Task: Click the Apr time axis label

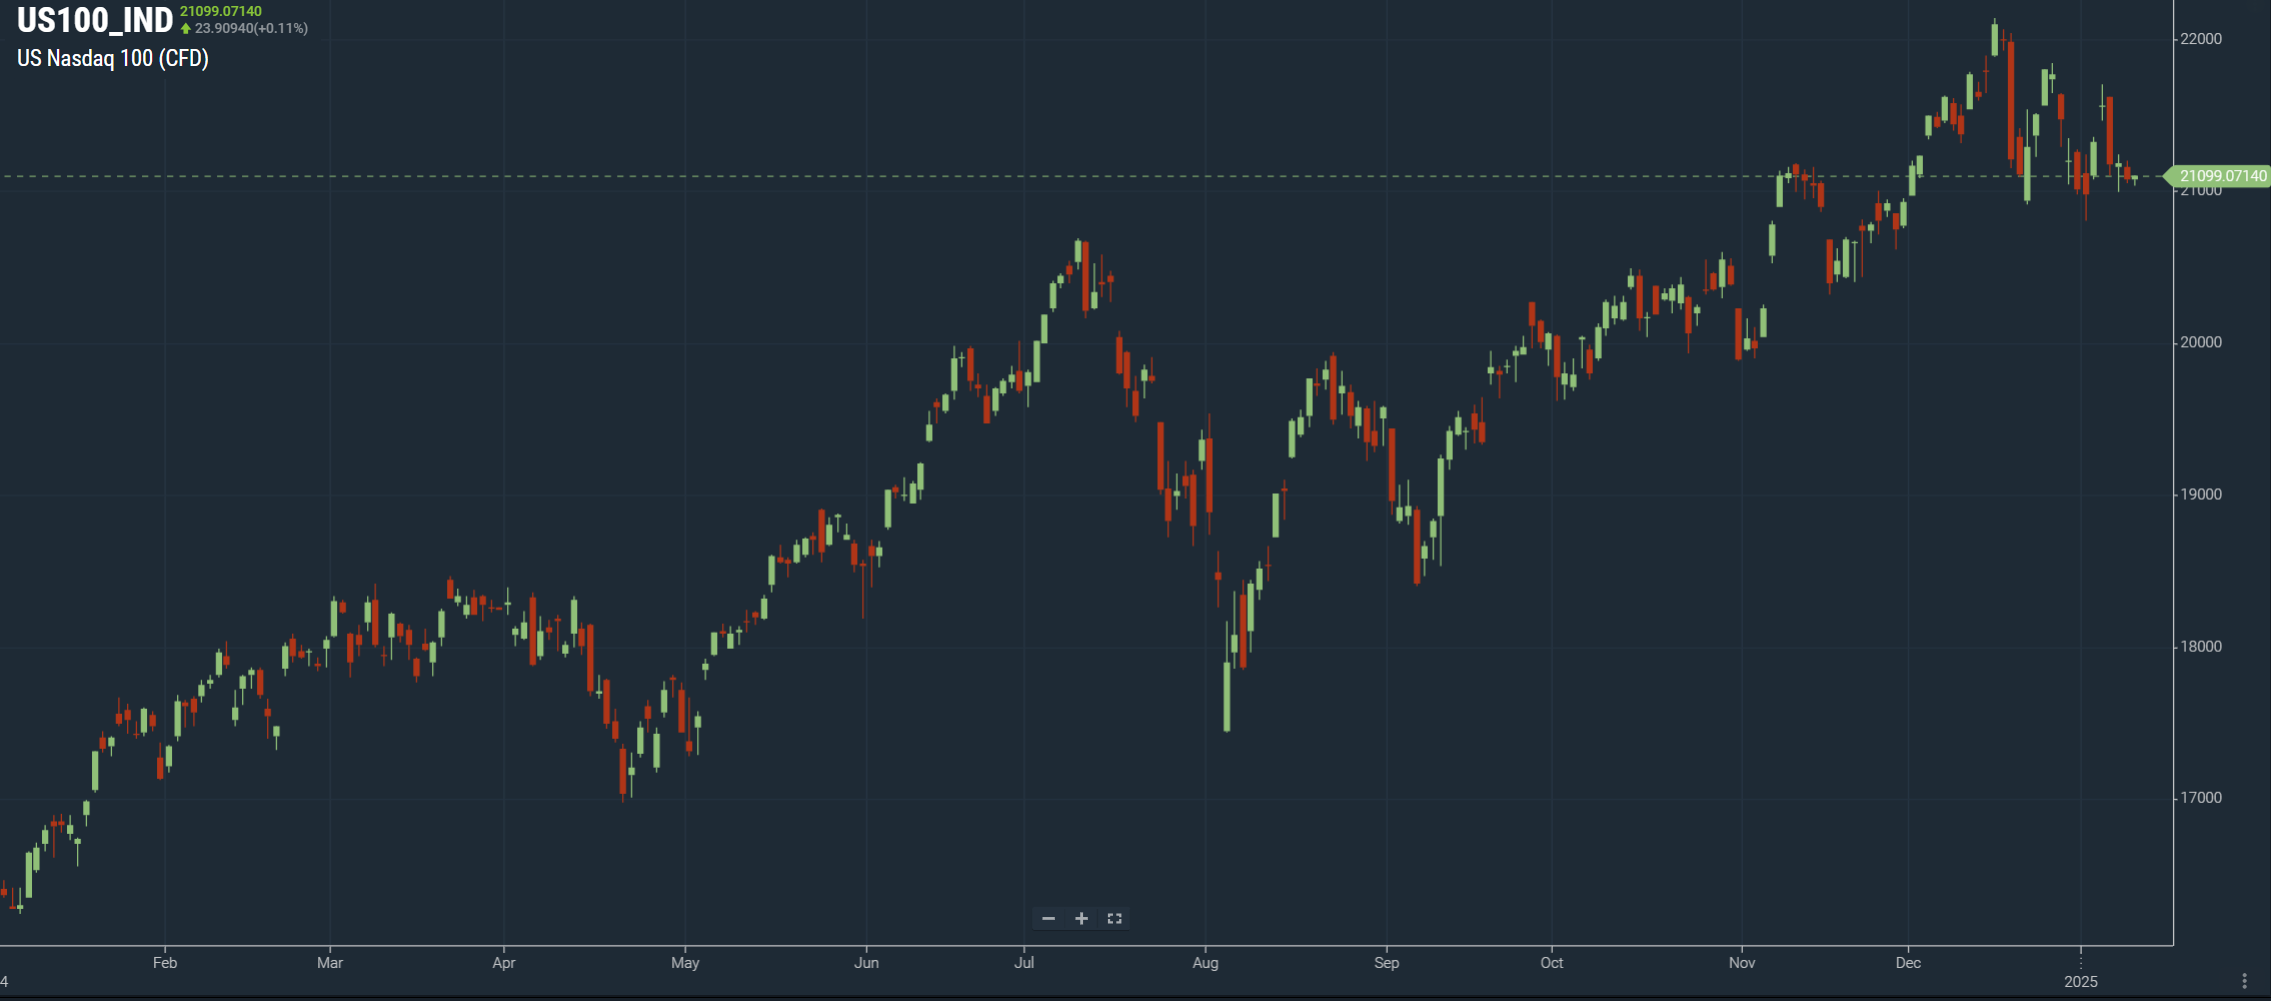Action: click(x=504, y=963)
